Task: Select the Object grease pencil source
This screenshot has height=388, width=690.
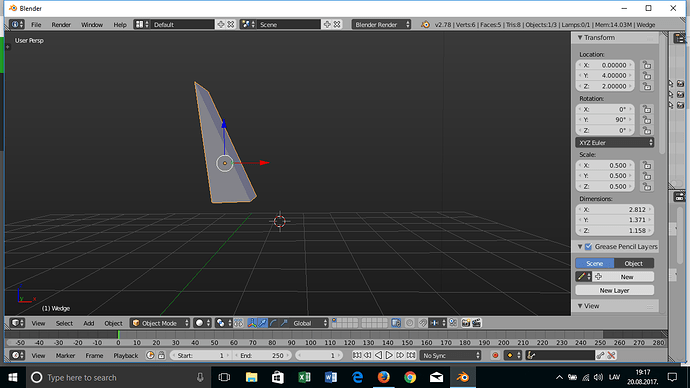Action: 634,263
